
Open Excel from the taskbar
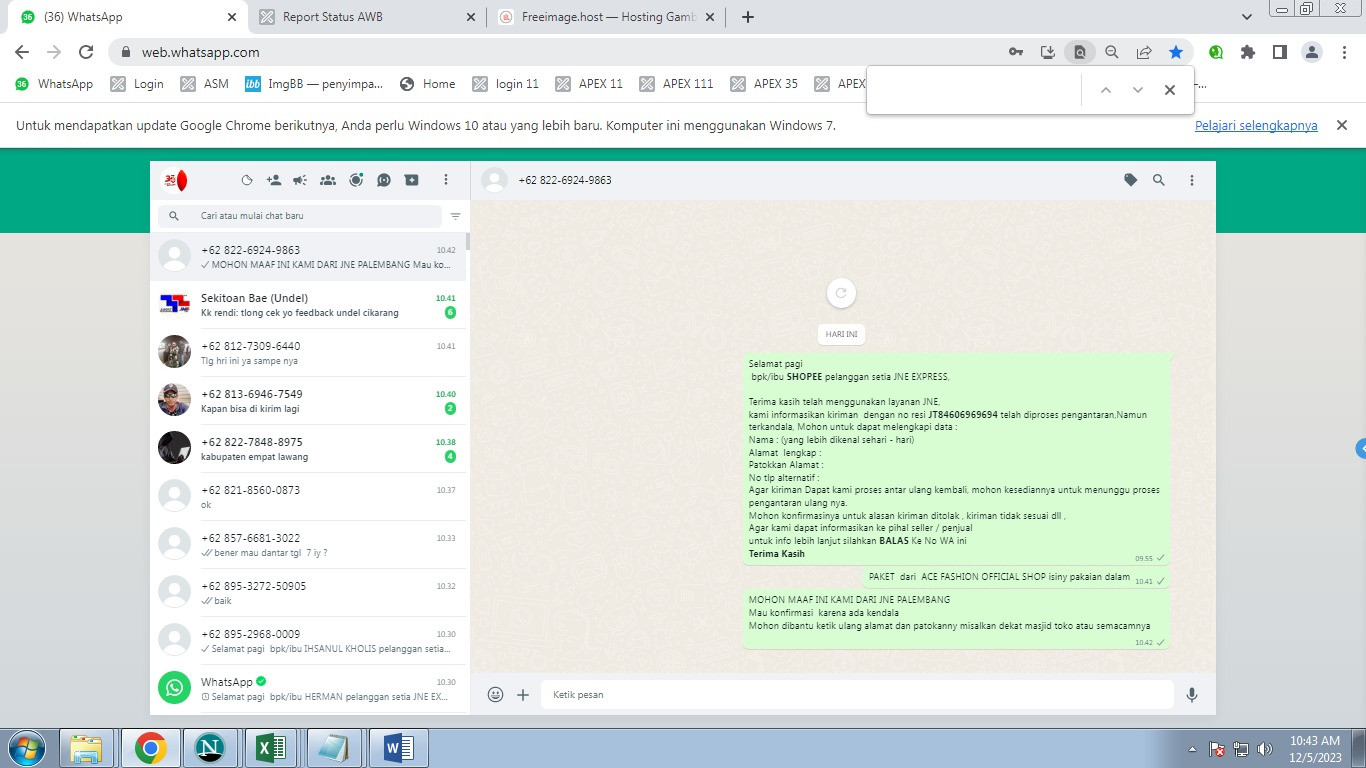(271, 748)
